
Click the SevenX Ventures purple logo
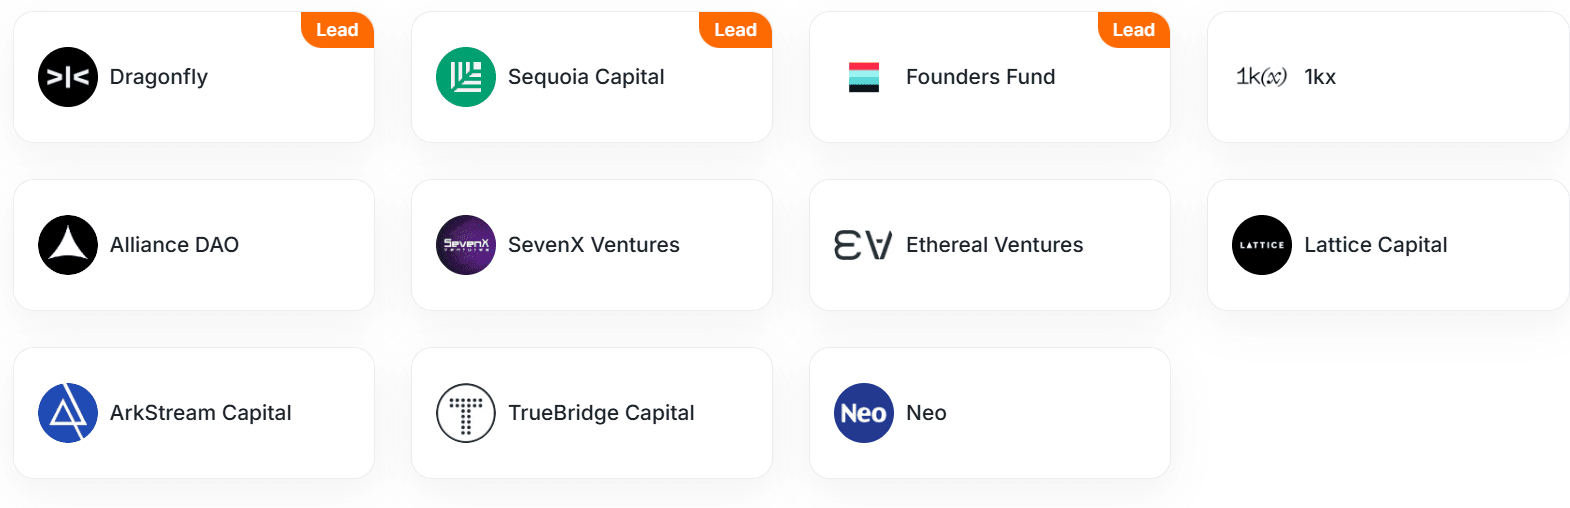[466, 245]
